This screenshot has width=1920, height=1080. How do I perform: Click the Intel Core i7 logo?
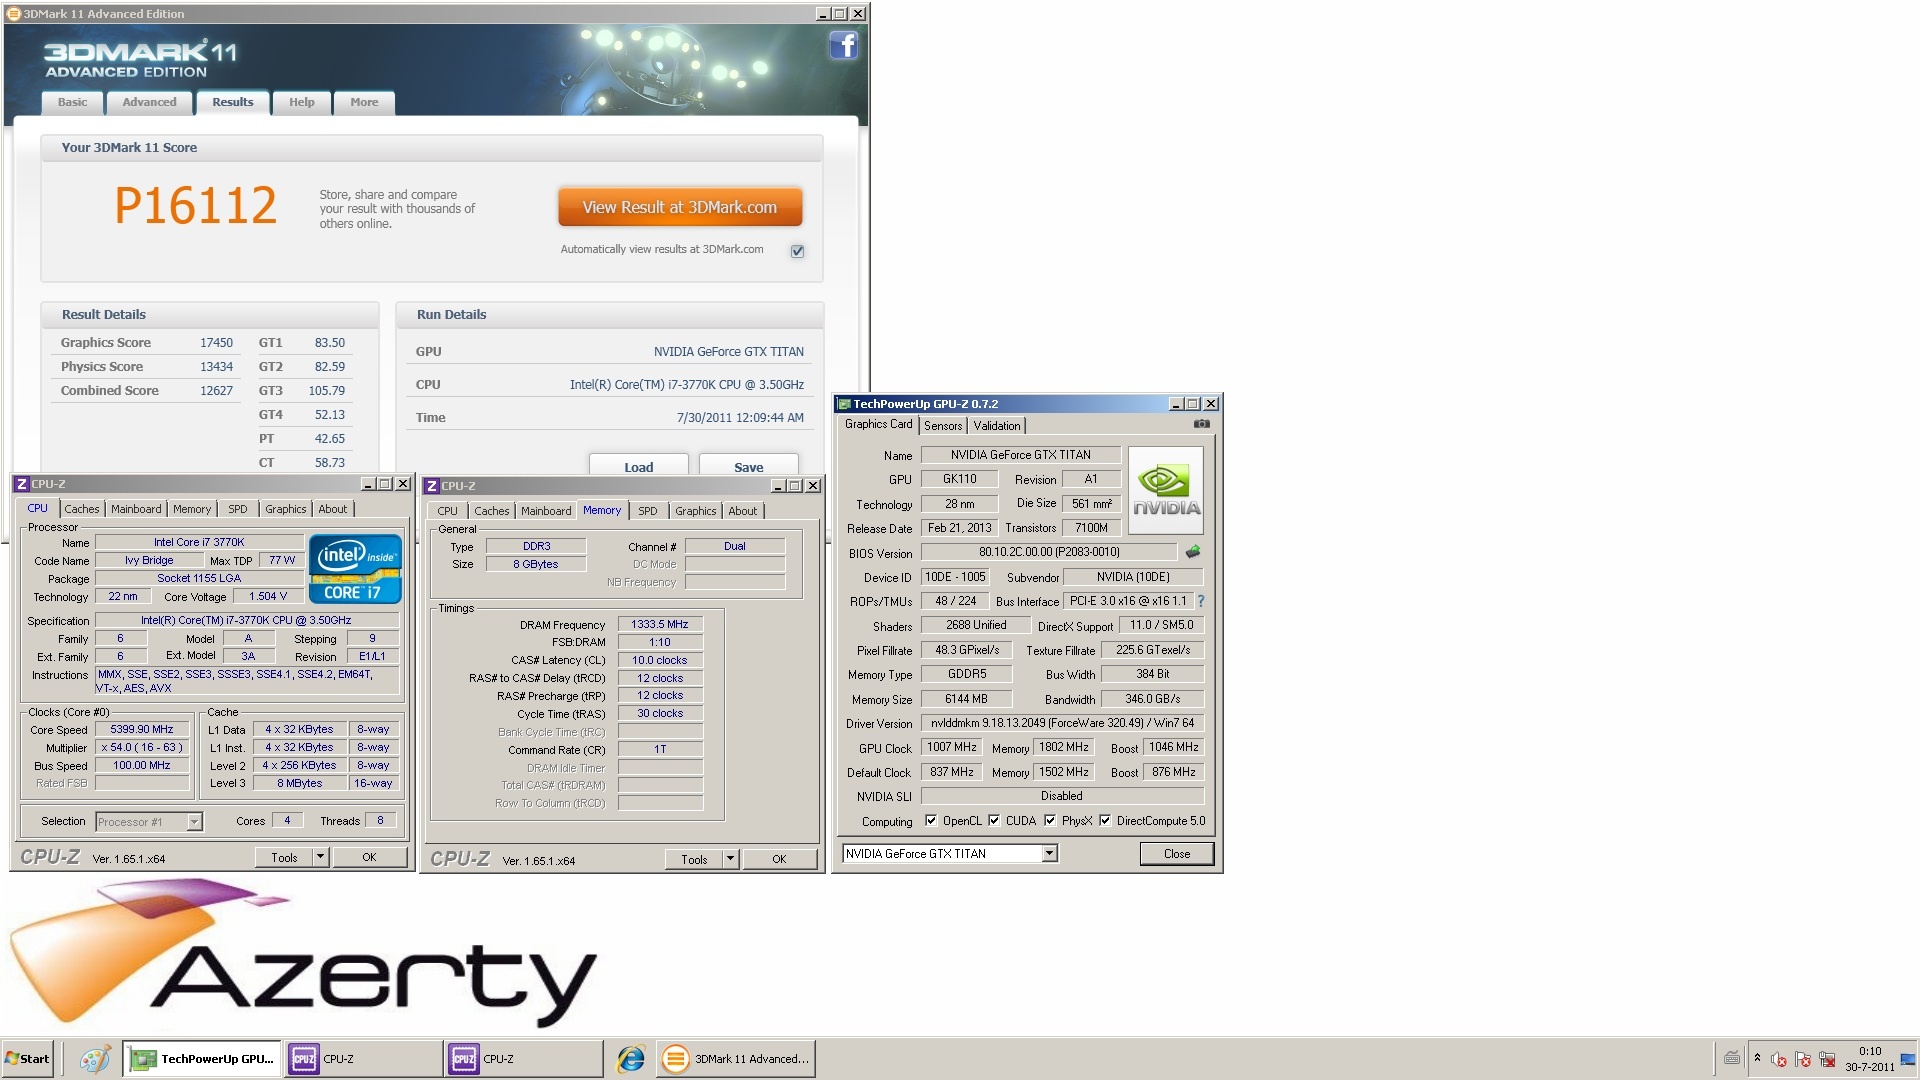pyautogui.click(x=355, y=570)
